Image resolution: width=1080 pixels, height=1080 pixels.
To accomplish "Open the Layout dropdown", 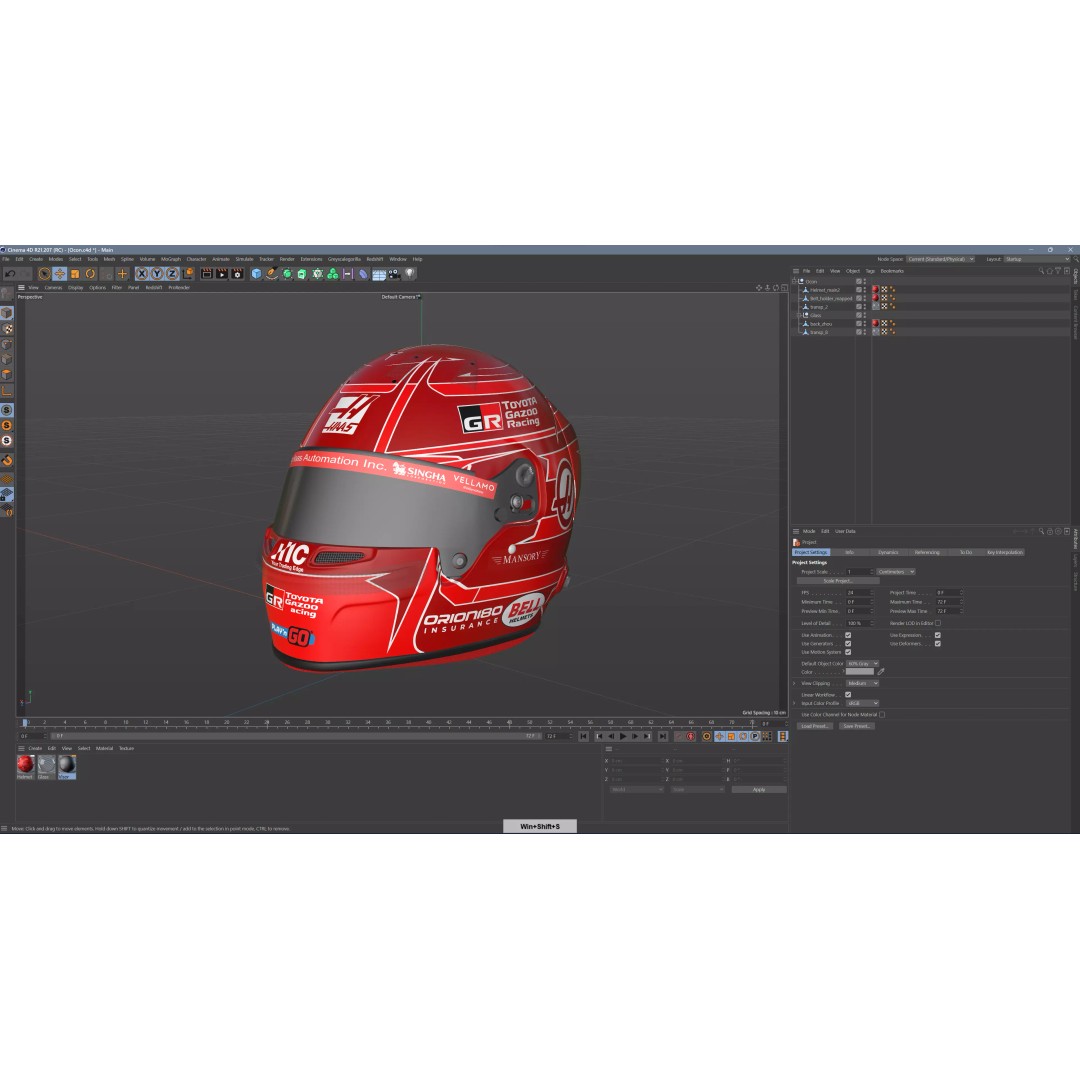I will [x=1037, y=259].
